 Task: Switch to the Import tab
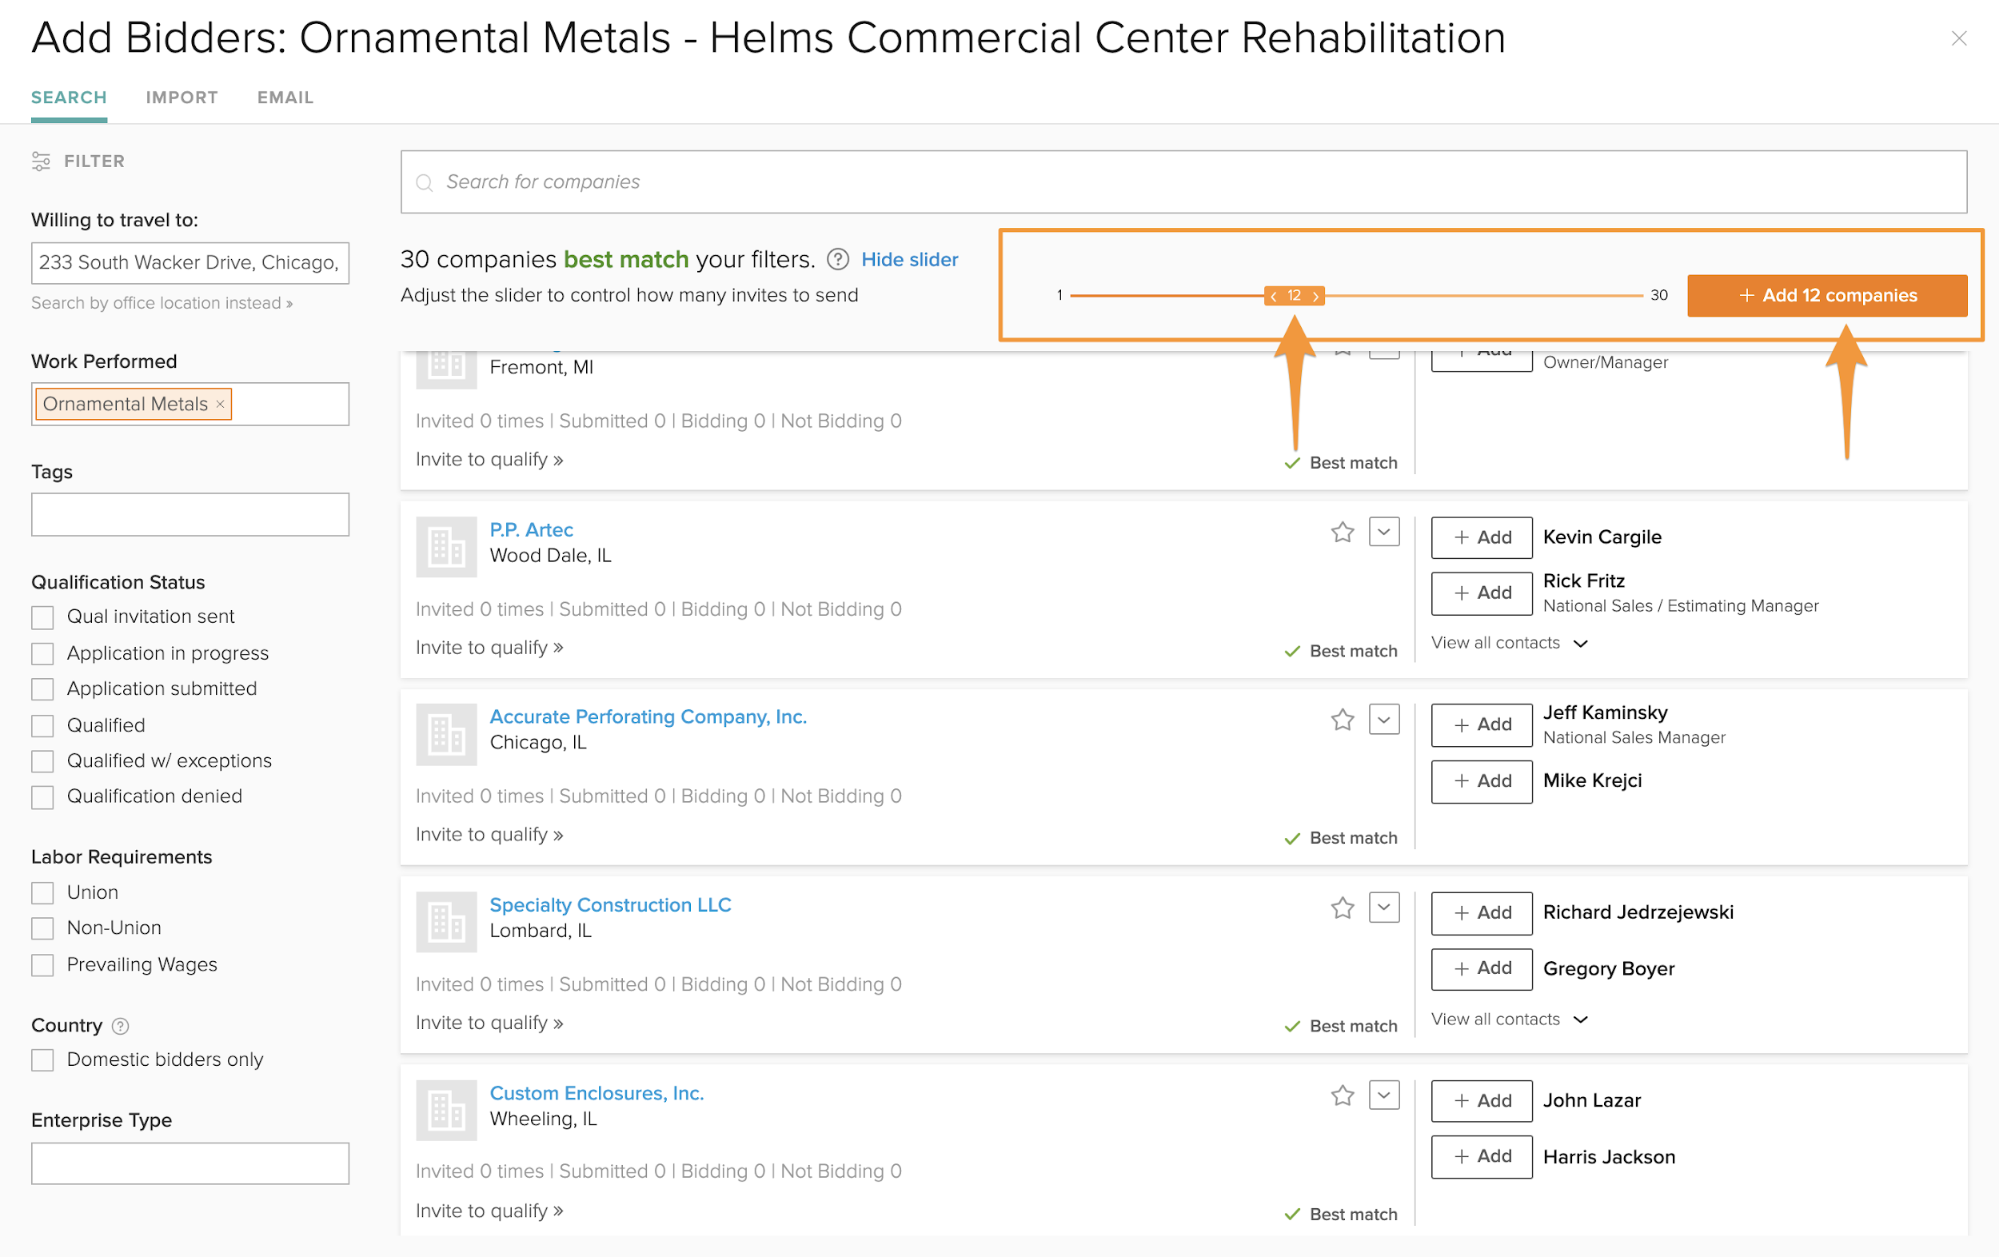coord(182,97)
